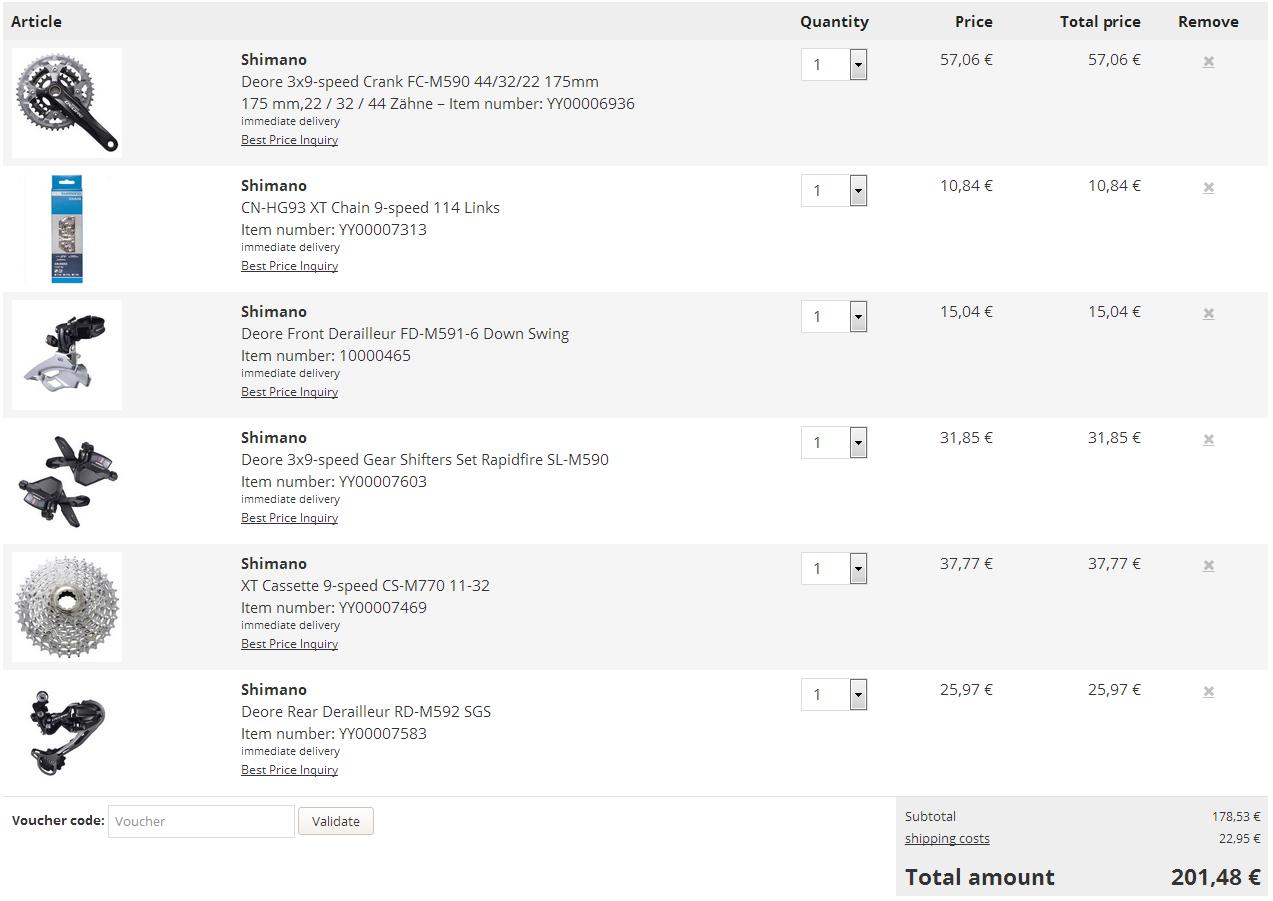
Task: Open Best Price Inquiry for Deore Crank
Action: [289, 140]
